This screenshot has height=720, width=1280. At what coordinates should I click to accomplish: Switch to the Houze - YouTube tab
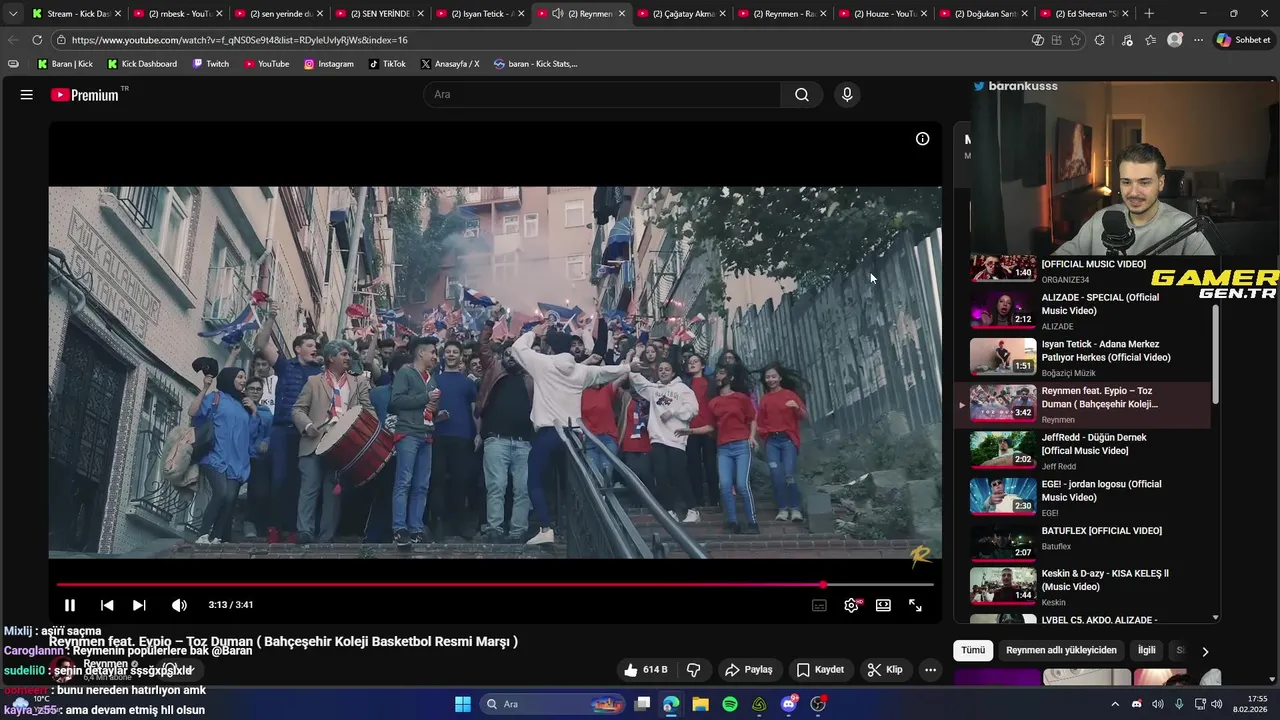(883, 14)
